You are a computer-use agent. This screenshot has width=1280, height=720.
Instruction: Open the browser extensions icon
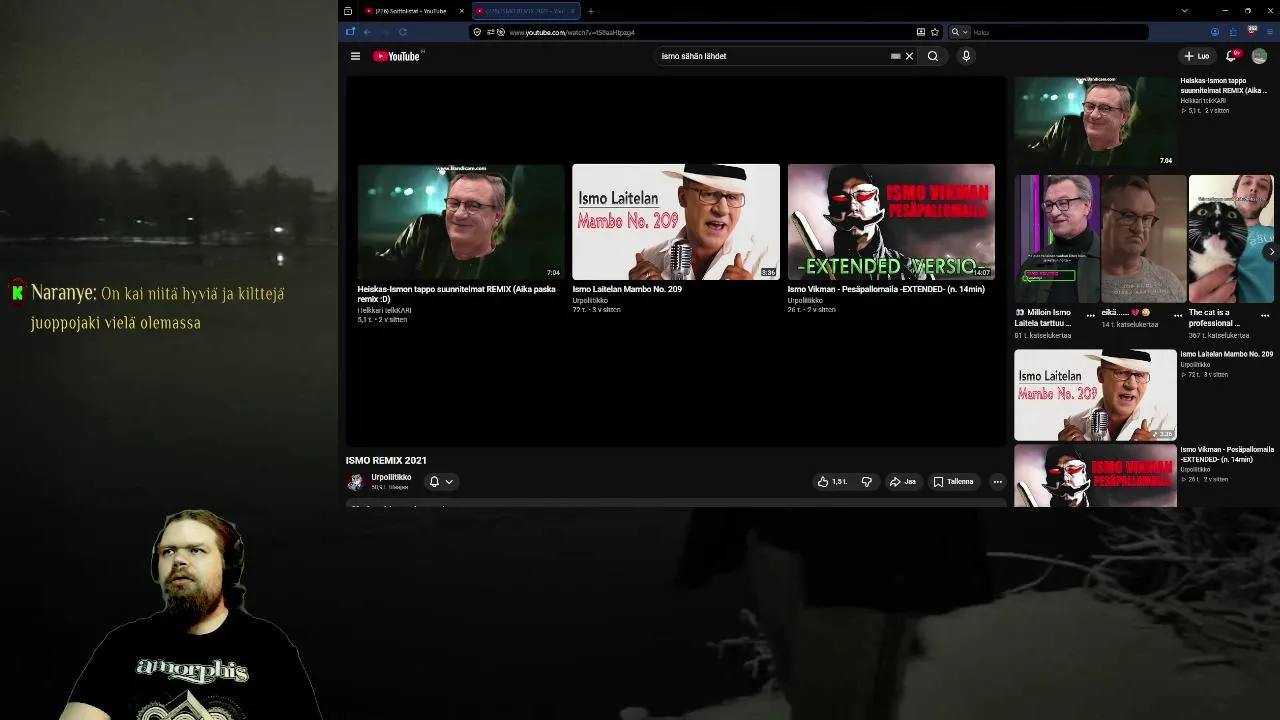tap(1233, 32)
